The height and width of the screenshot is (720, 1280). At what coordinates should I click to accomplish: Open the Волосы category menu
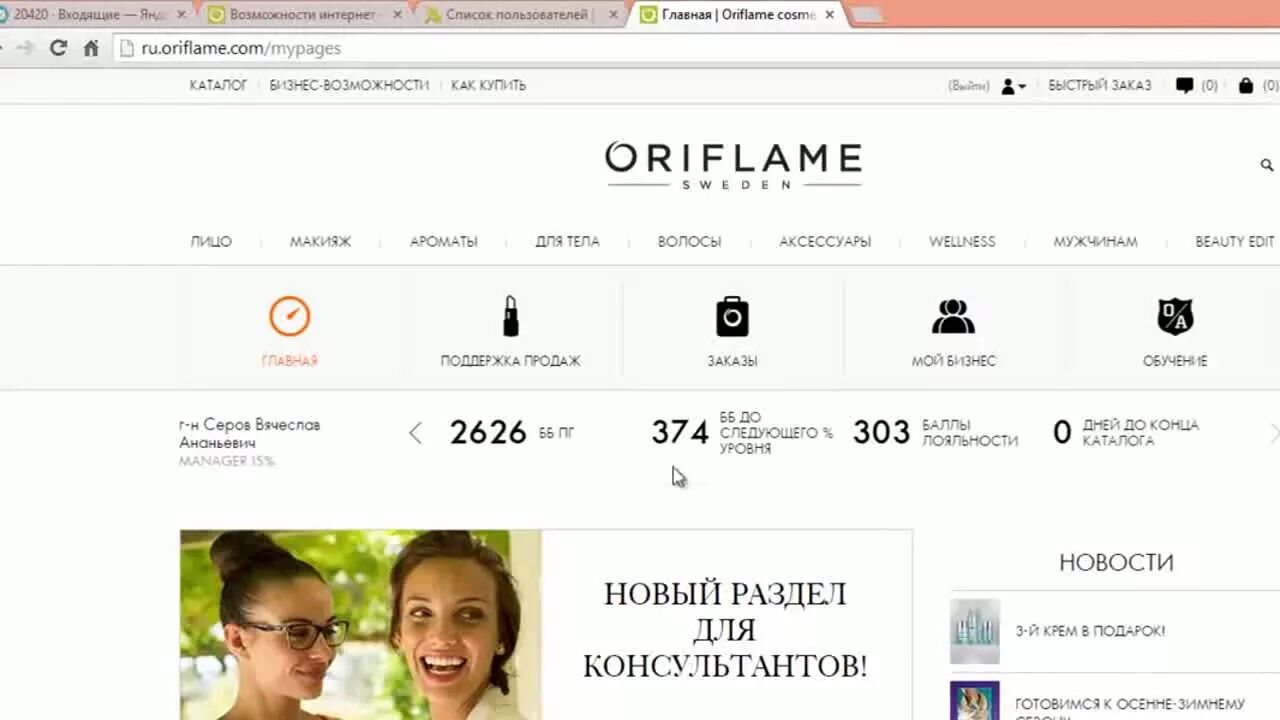(x=689, y=241)
